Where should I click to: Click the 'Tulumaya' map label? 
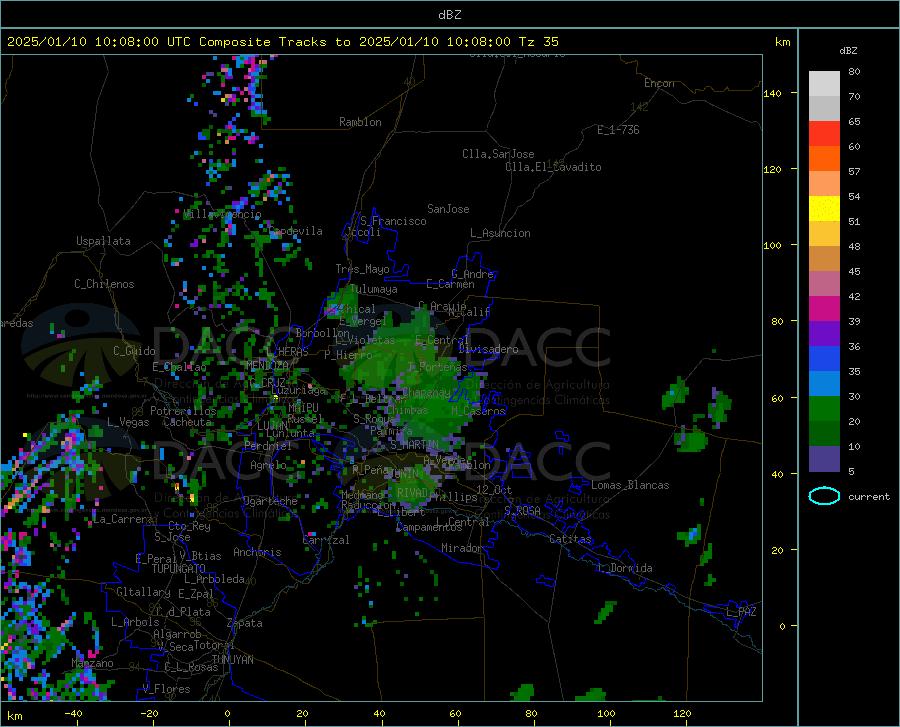(x=373, y=289)
